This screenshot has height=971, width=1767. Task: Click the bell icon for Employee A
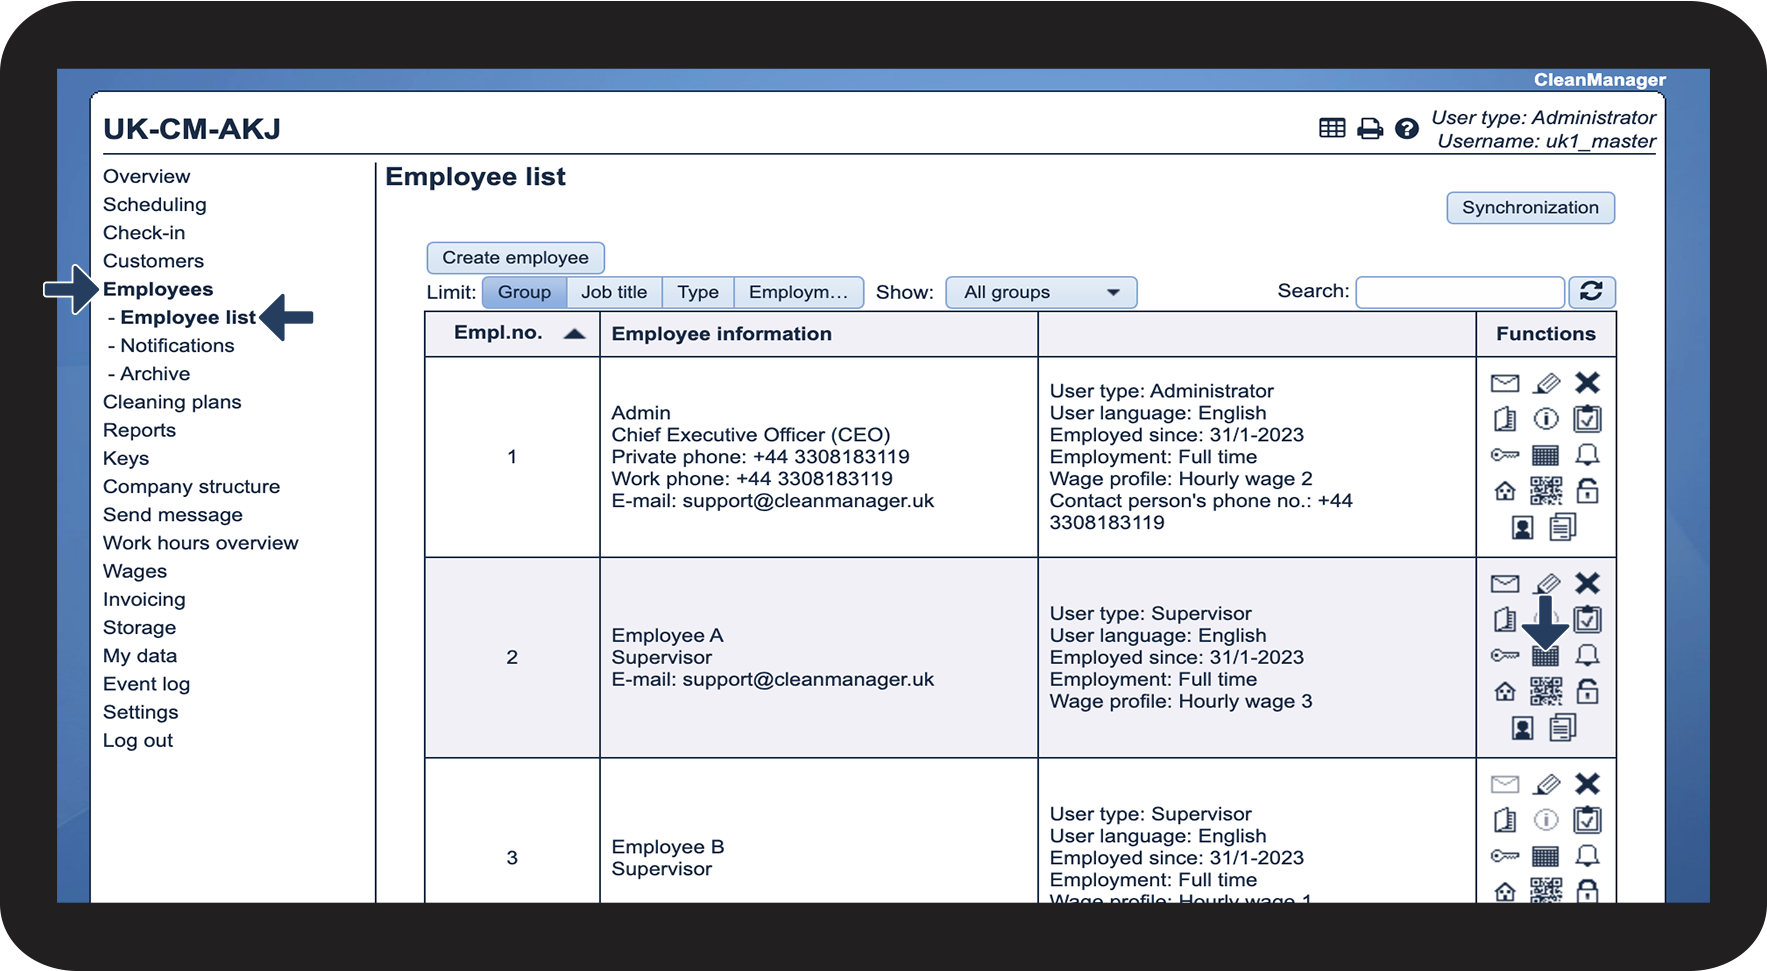point(1587,656)
